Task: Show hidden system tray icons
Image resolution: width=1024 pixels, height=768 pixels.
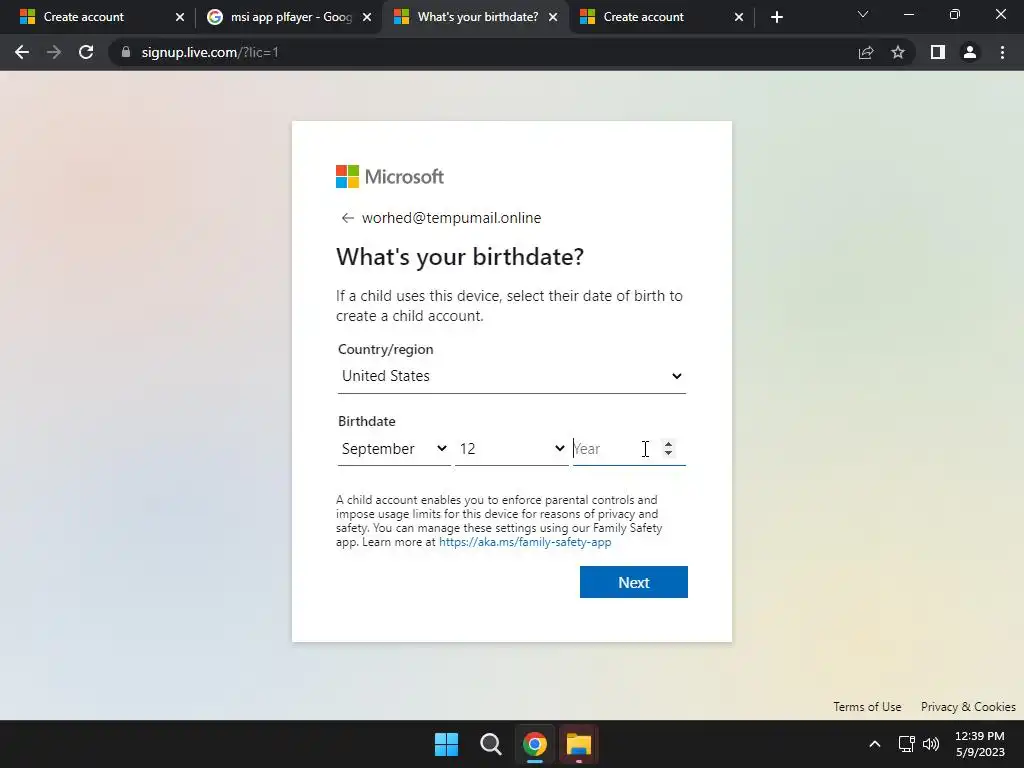Action: 875,744
